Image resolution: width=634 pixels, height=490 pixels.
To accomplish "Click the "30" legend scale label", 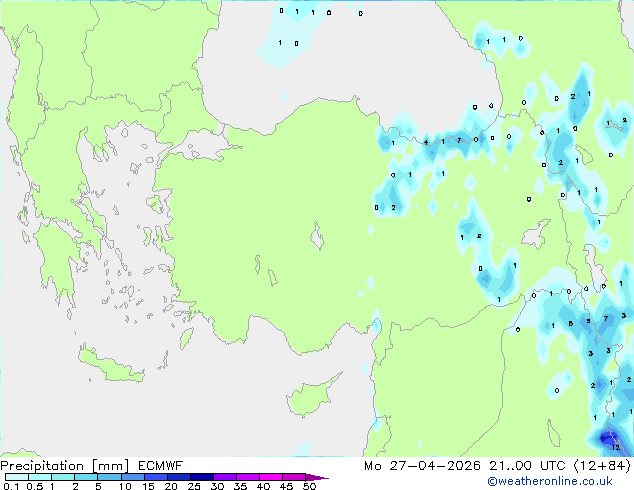I will [x=217, y=486].
